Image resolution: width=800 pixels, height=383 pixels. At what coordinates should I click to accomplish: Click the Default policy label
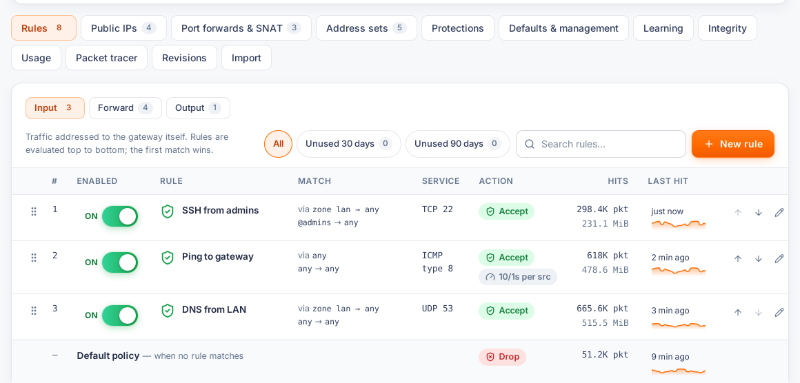[x=108, y=356]
